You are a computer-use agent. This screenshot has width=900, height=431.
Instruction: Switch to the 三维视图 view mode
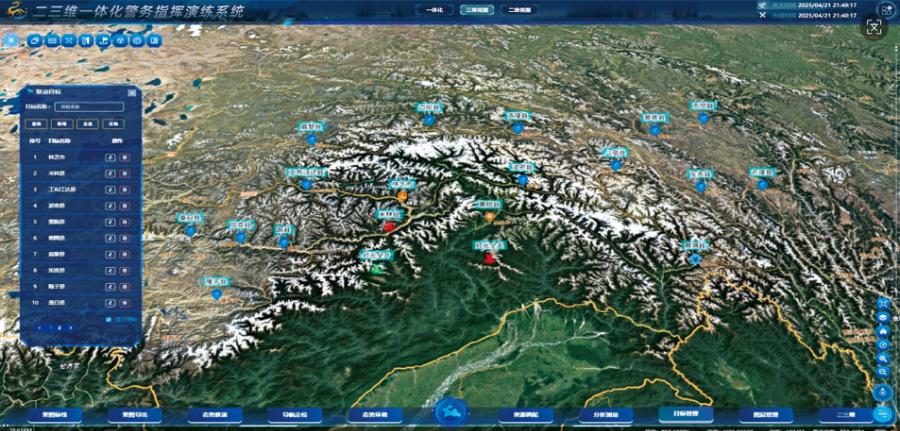pyautogui.click(x=476, y=9)
